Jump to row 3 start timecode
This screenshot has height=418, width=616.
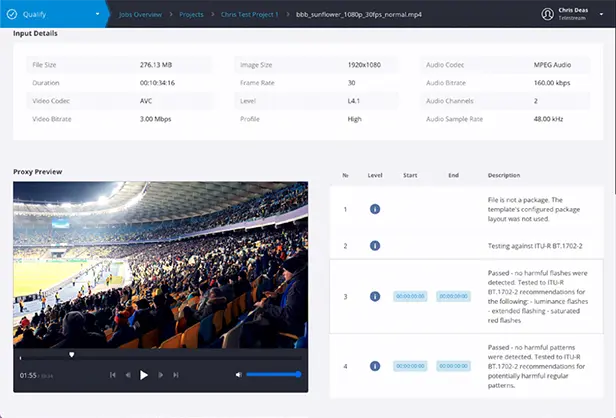point(410,296)
